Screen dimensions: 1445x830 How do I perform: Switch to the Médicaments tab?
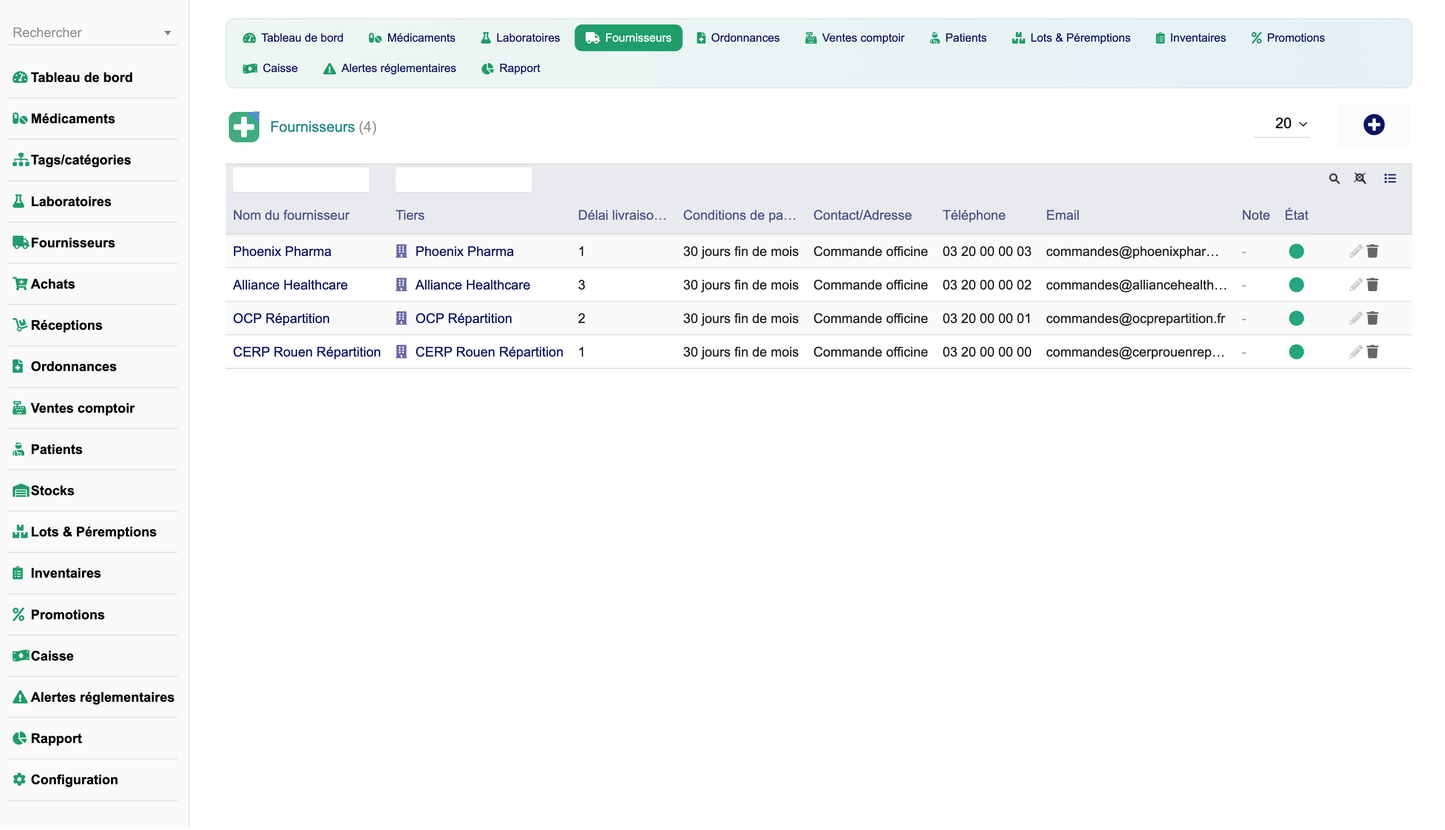tap(412, 38)
